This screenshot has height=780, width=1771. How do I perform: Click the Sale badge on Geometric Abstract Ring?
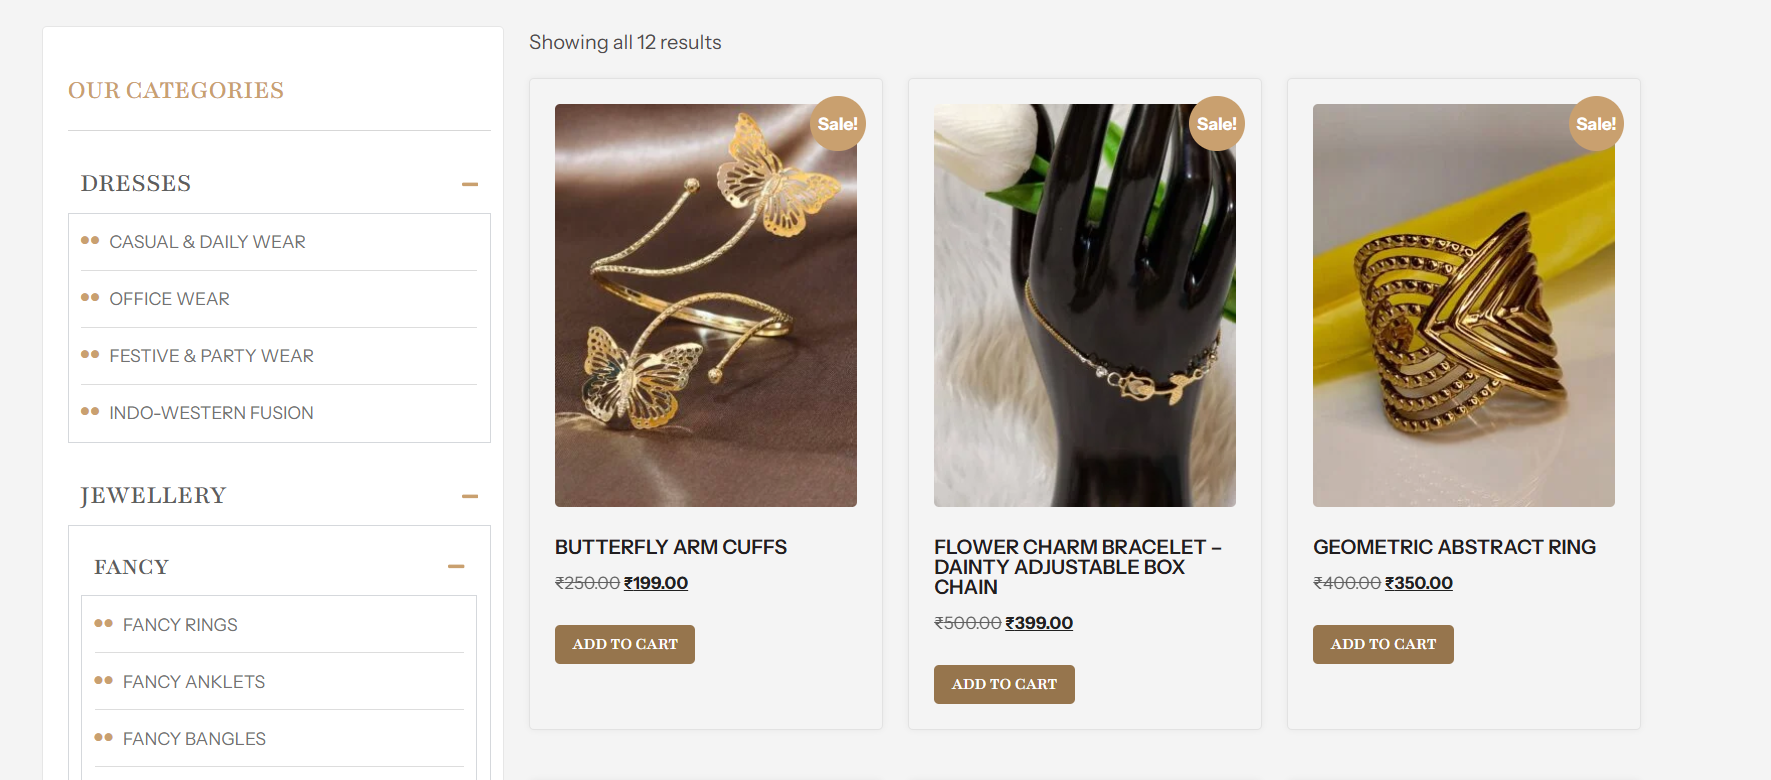1595,124
